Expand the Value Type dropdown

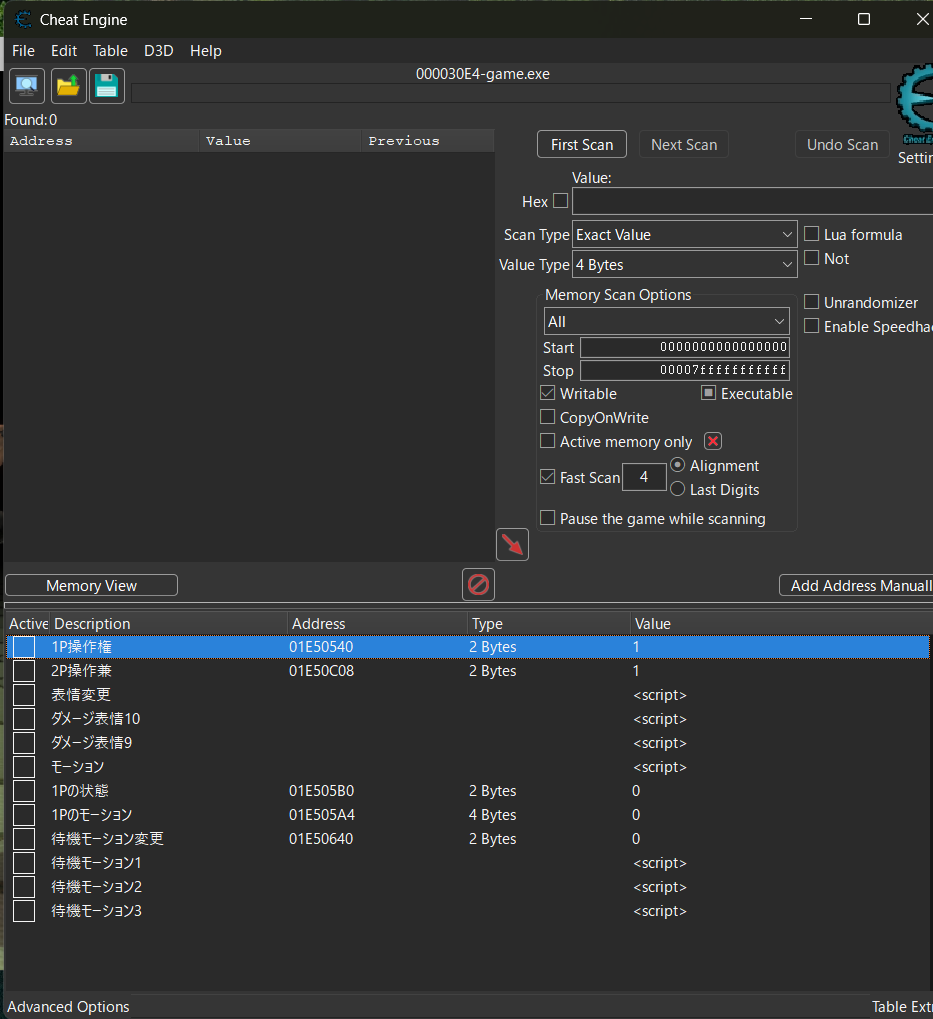pos(684,265)
